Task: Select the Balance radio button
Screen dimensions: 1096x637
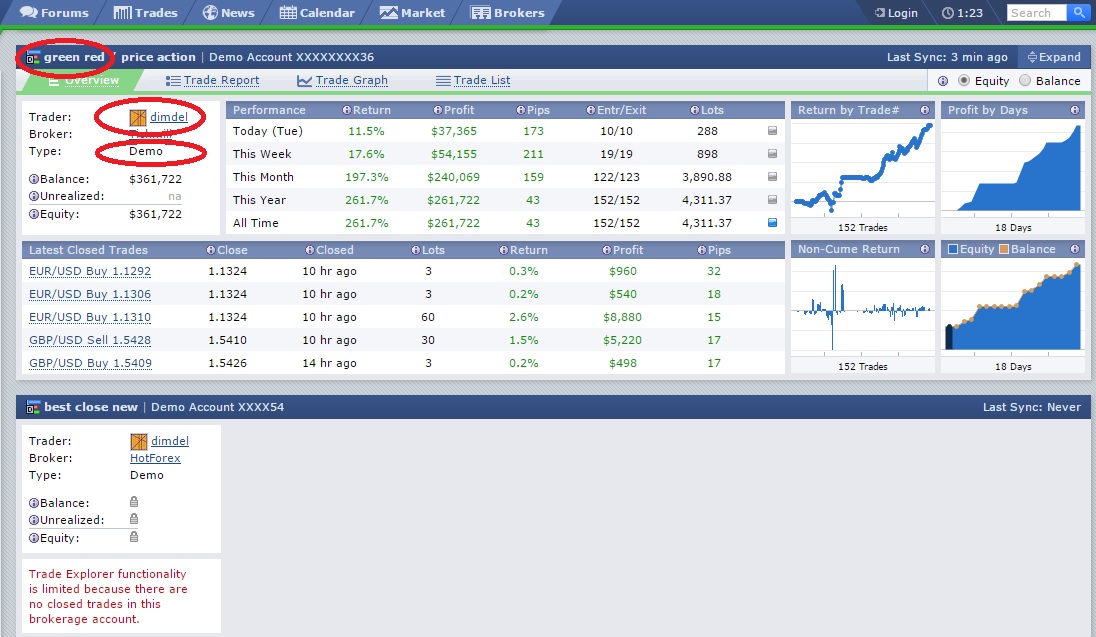Action: pyautogui.click(x=1025, y=80)
